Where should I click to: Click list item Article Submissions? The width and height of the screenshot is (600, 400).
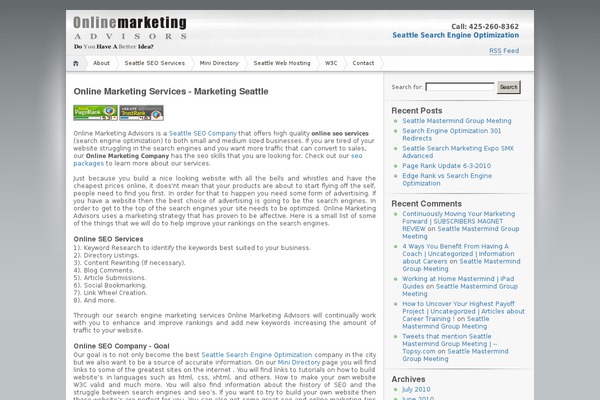110,278
